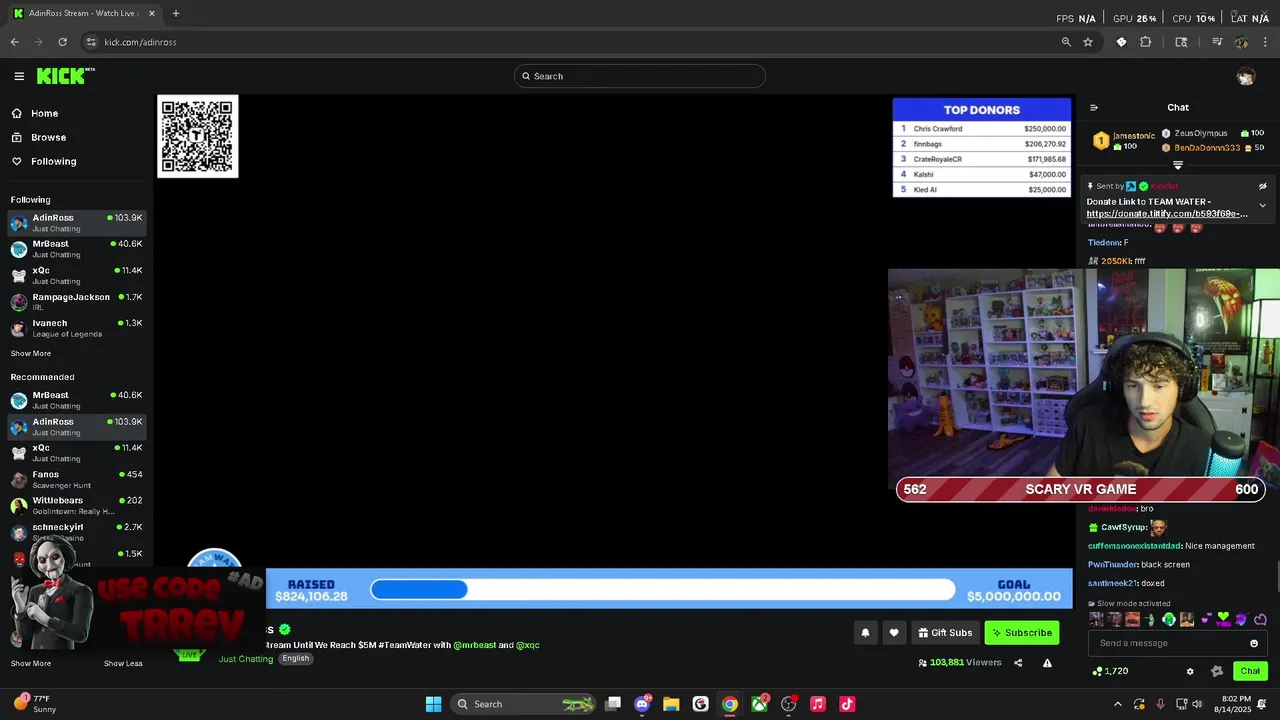Open Chrome three-dot menu
The height and width of the screenshot is (720, 1280).
pyautogui.click(x=1266, y=42)
